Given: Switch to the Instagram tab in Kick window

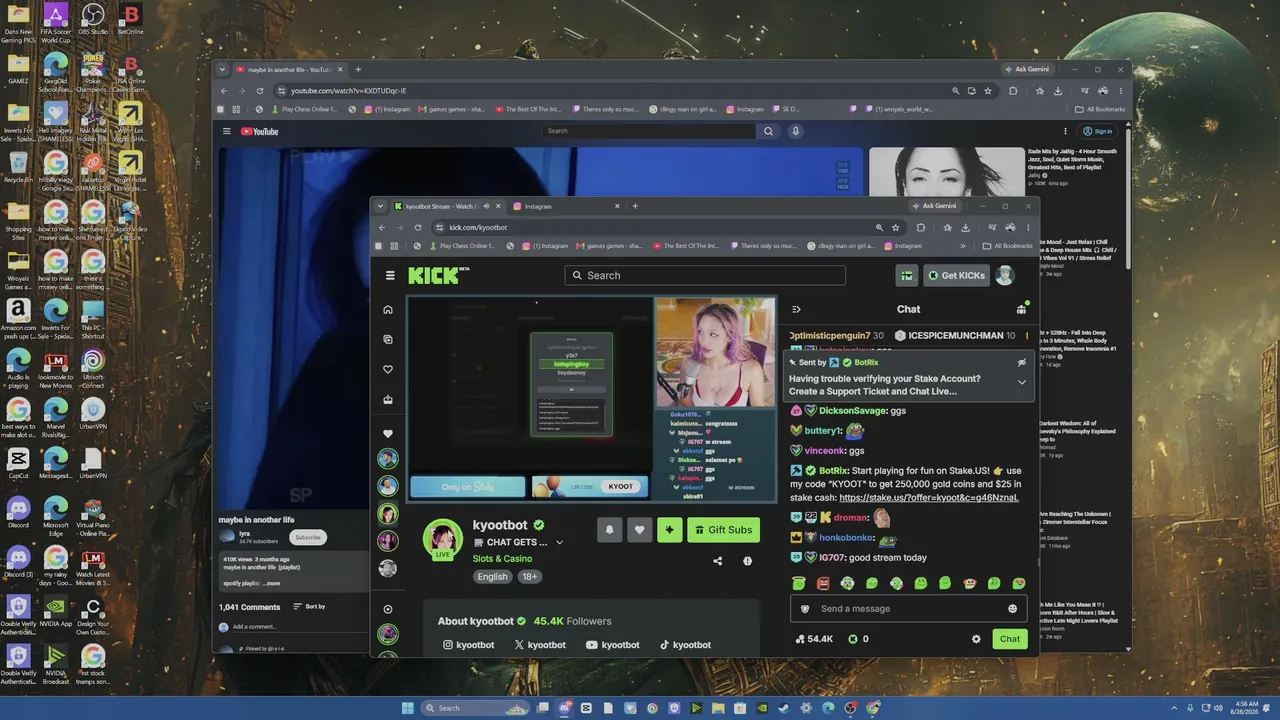Looking at the screenshot, I should tap(566, 206).
